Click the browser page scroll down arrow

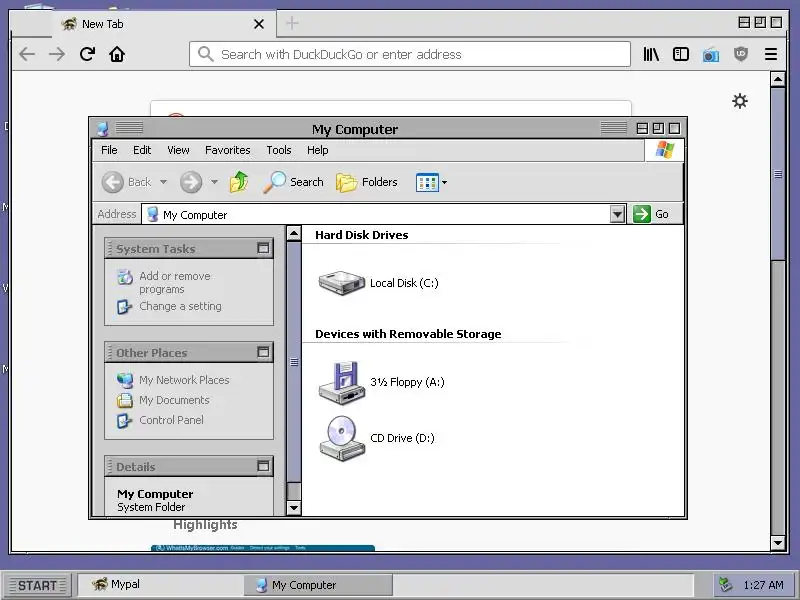(778, 543)
